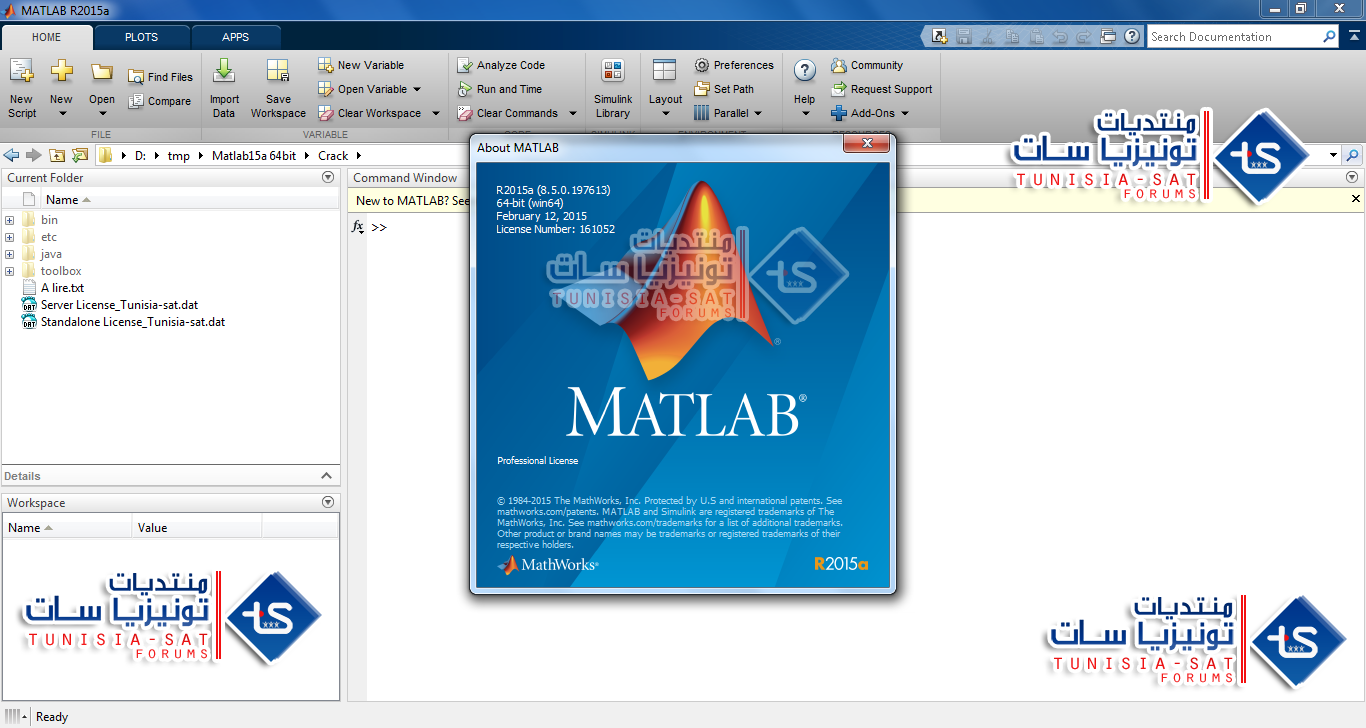
Task: Click the Set Path tool
Action: point(724,89)
